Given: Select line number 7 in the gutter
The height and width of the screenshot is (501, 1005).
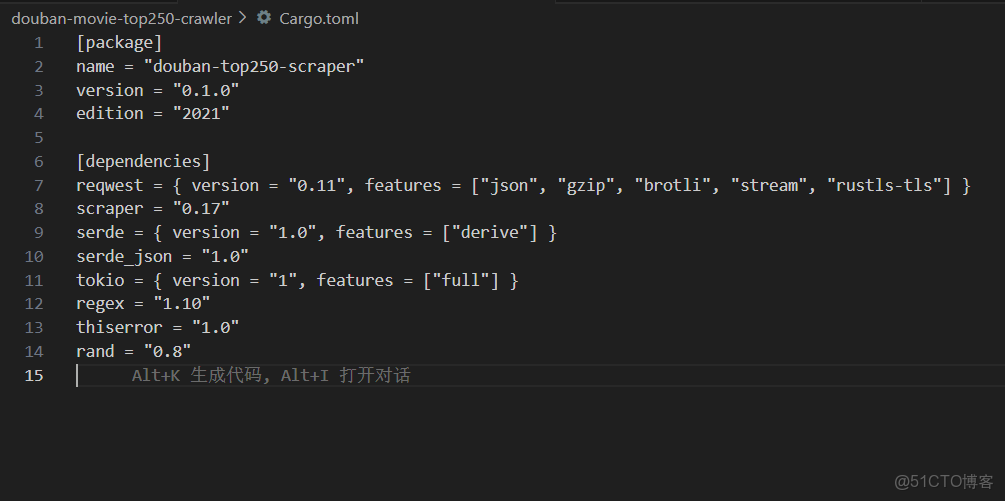Looking at the screenshot, I should pos(39,185).
